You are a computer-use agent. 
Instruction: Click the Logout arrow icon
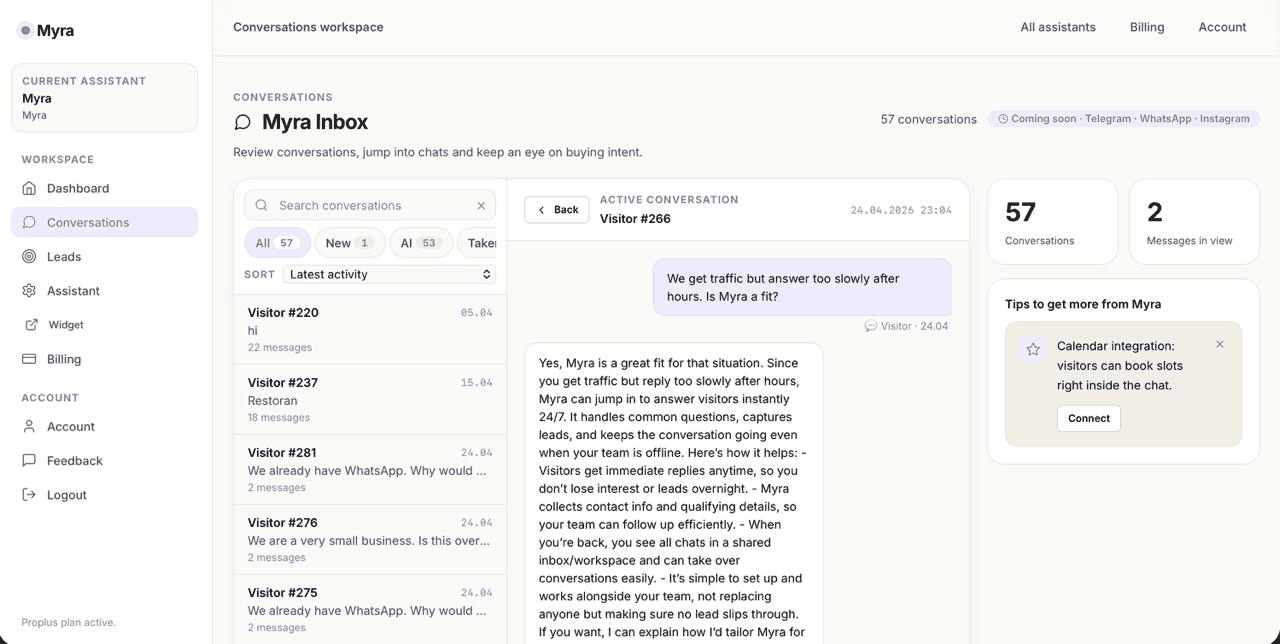click(29, 494)
